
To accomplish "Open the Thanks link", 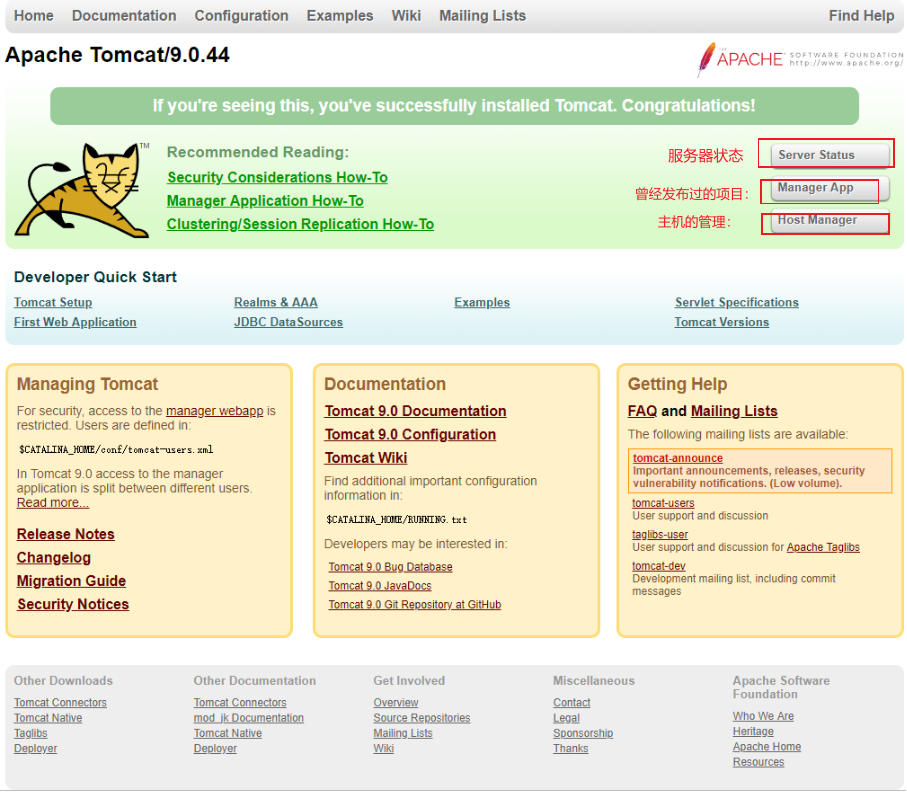I will point(570,748).
